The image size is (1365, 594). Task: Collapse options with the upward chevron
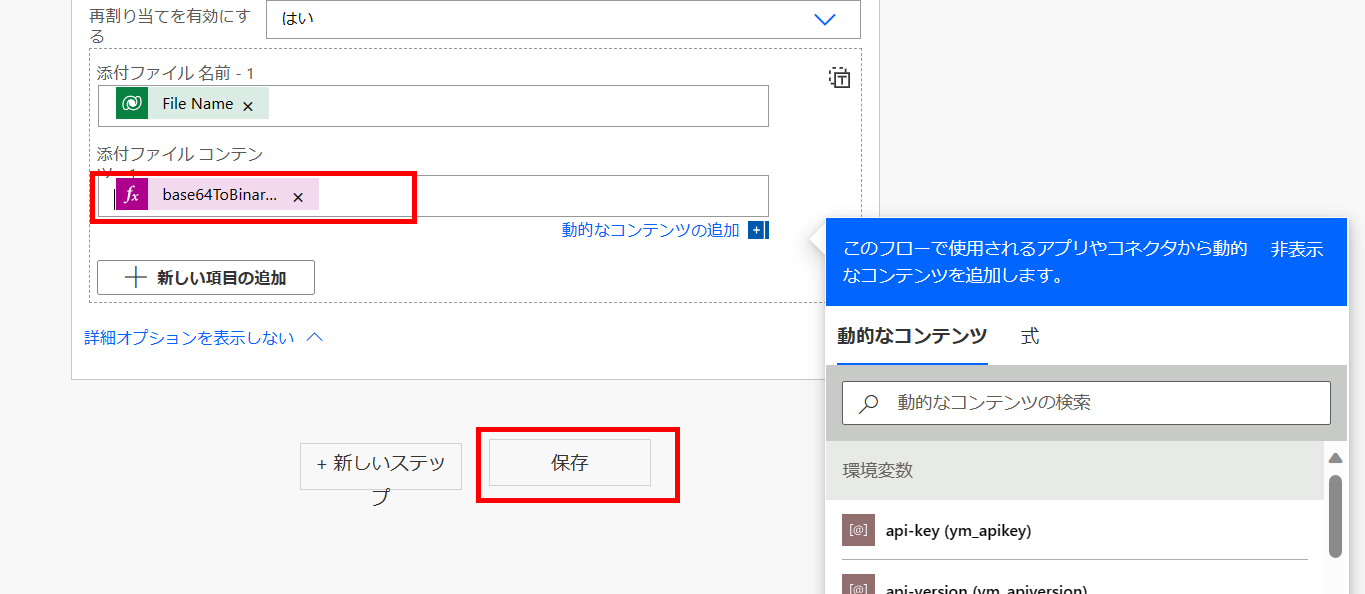314,338
